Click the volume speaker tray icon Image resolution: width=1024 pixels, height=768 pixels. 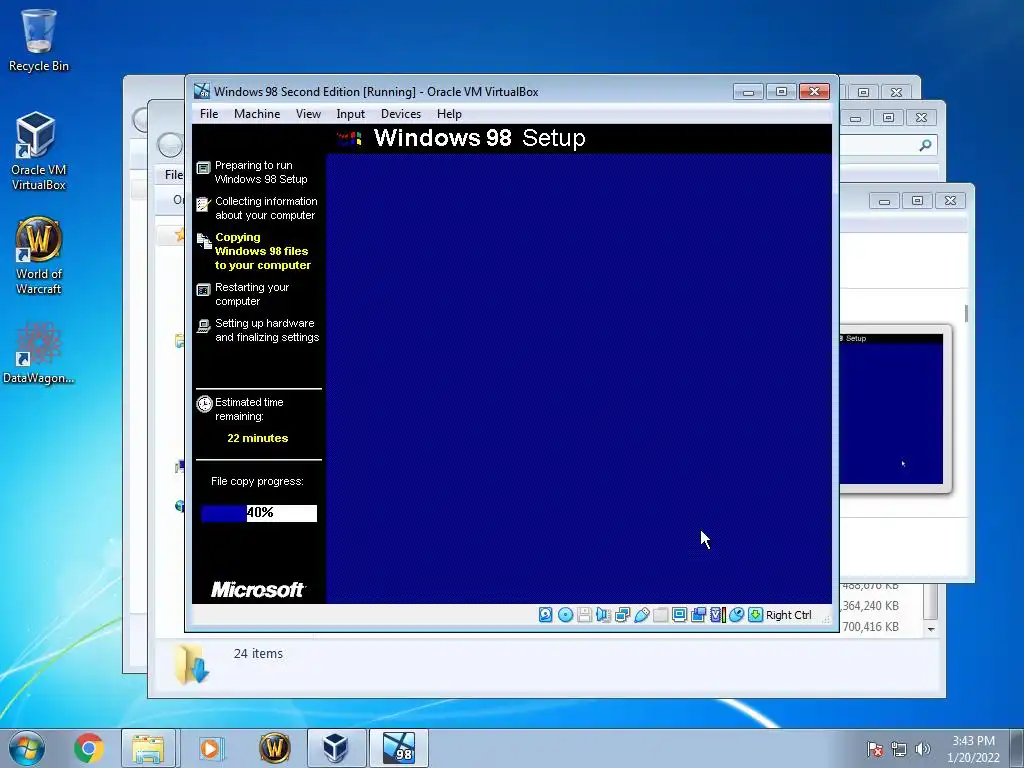tap(922, 749)
